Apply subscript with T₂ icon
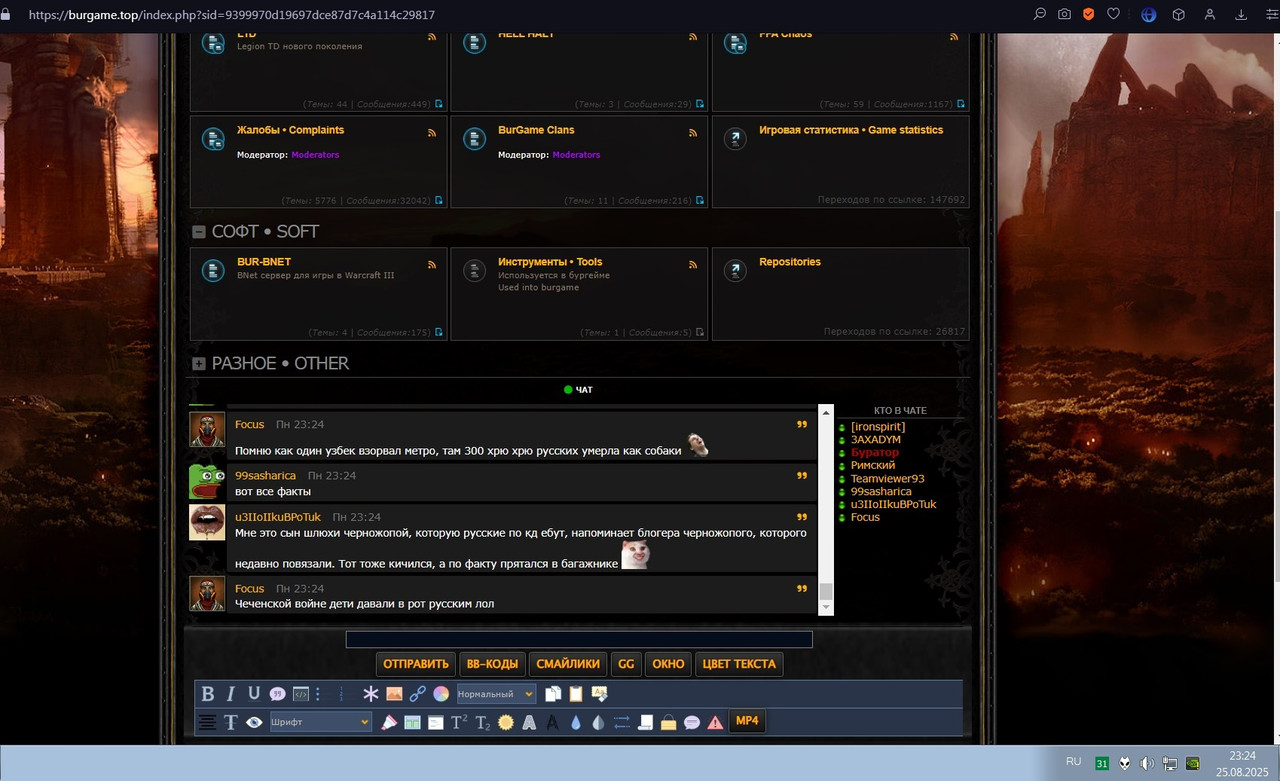 coord(482,722)
